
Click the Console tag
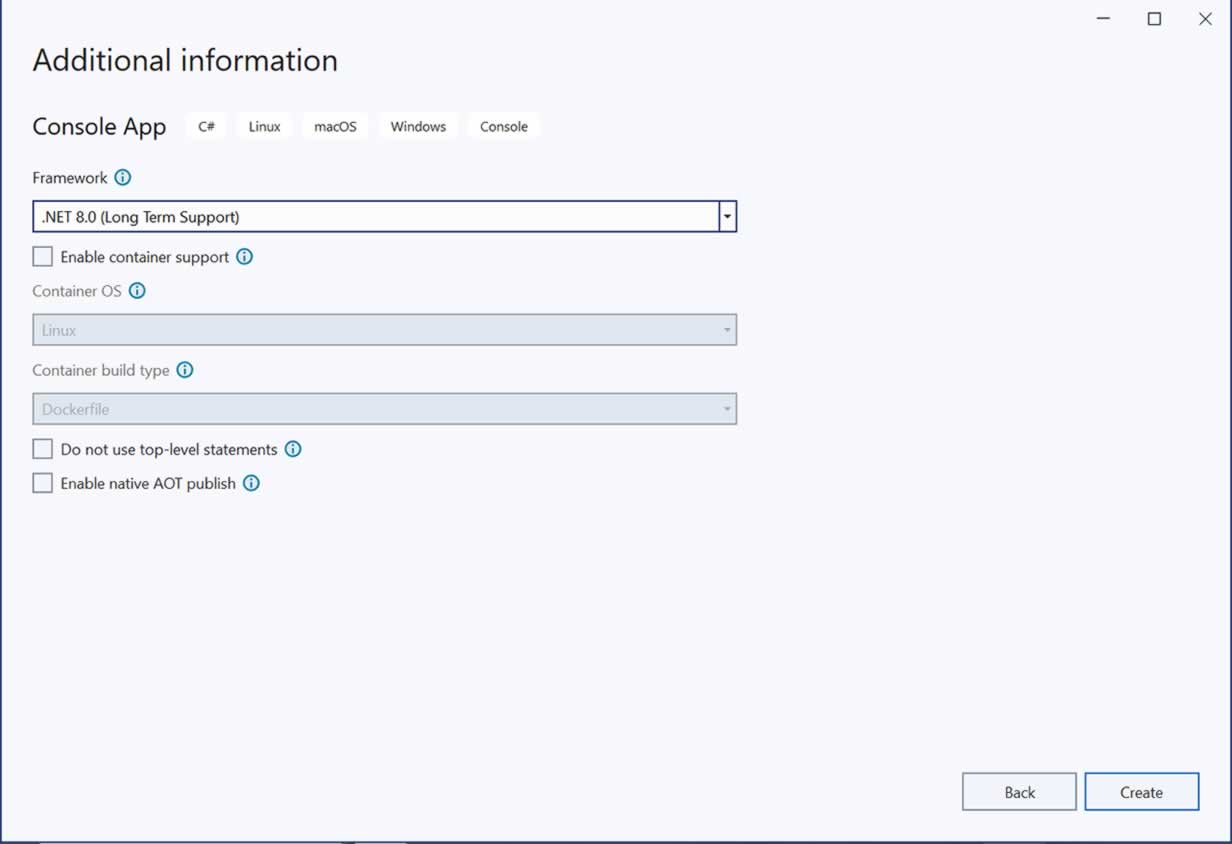click(504, 127)
